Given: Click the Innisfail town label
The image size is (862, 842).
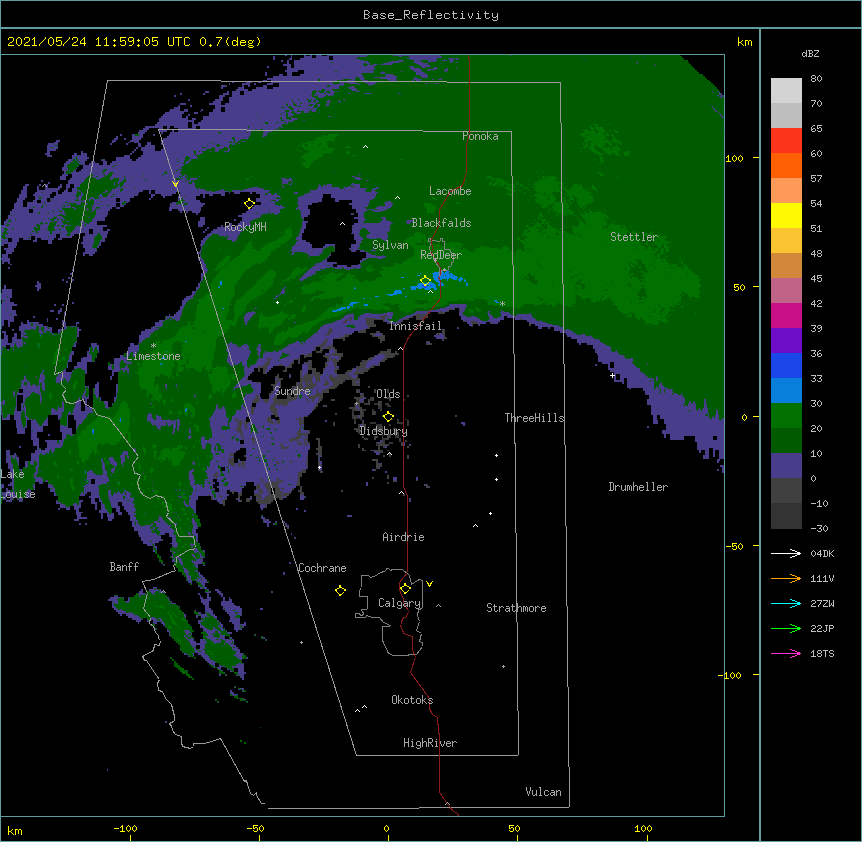Looking at the screenshot, I should click(416, 326).
